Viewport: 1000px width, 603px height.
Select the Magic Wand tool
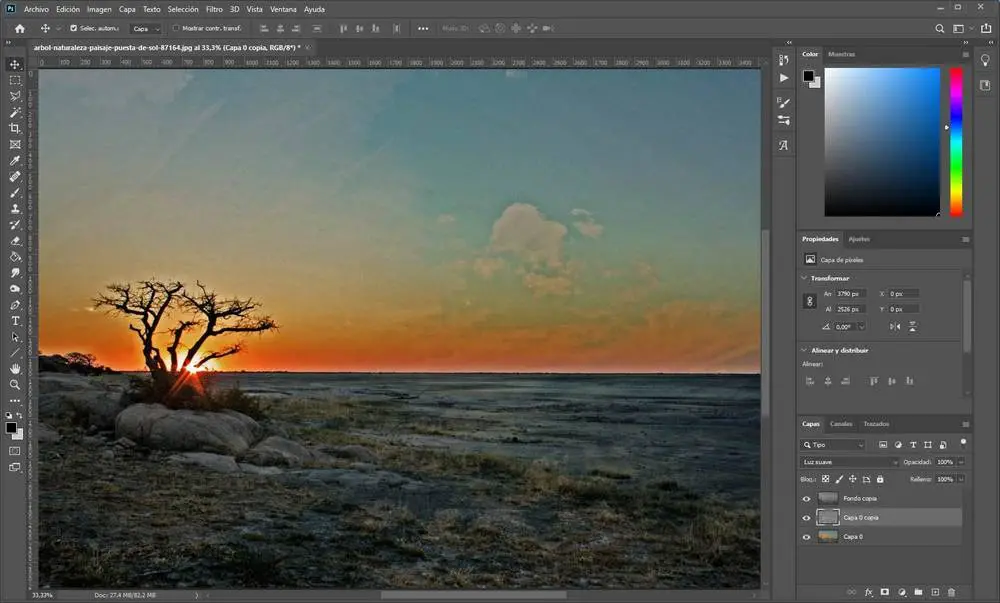click(15, 113)
